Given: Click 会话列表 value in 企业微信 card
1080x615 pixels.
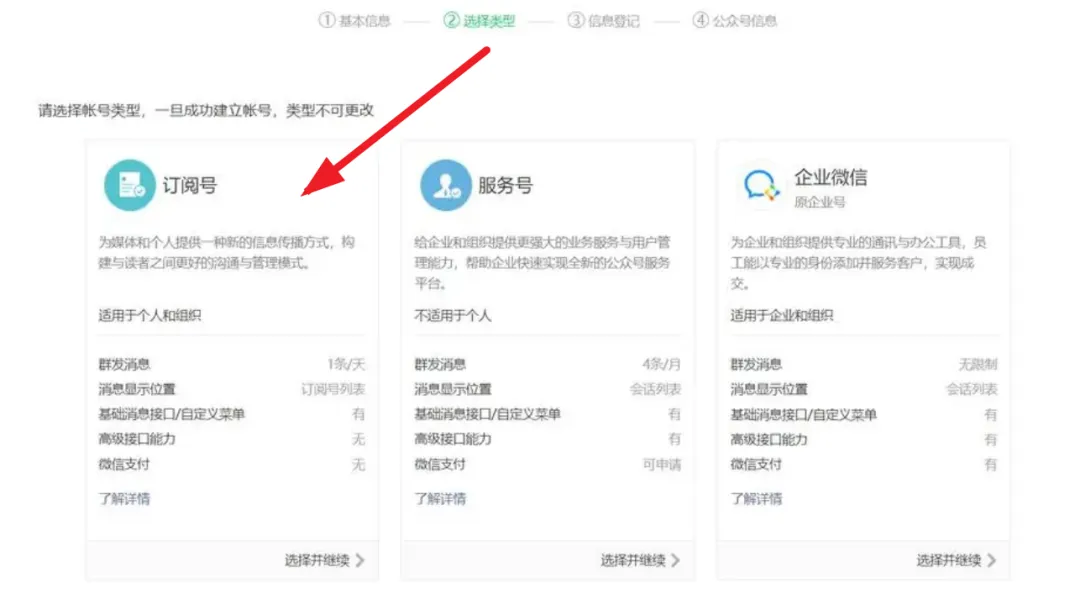Looking at the screenshot, I should pos(971,389).
